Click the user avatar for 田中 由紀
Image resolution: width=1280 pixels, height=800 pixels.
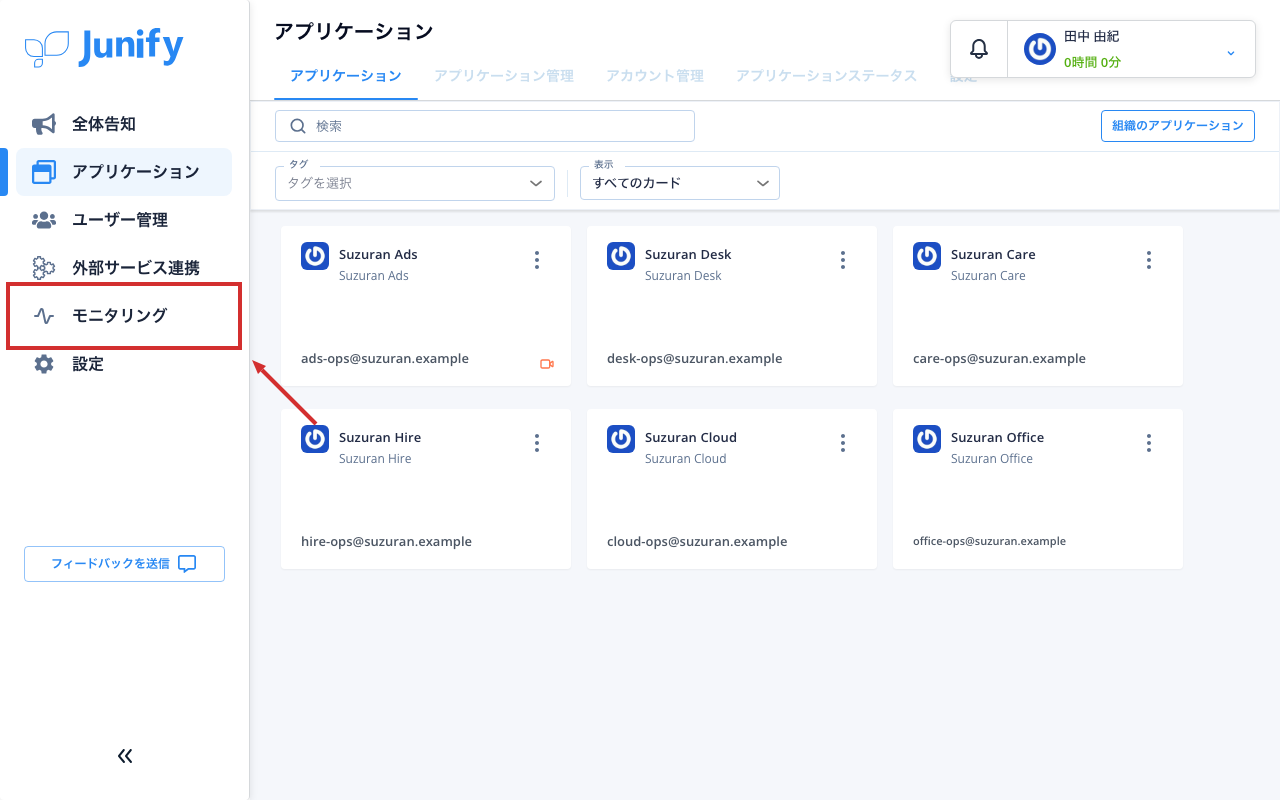(1040, 49)
